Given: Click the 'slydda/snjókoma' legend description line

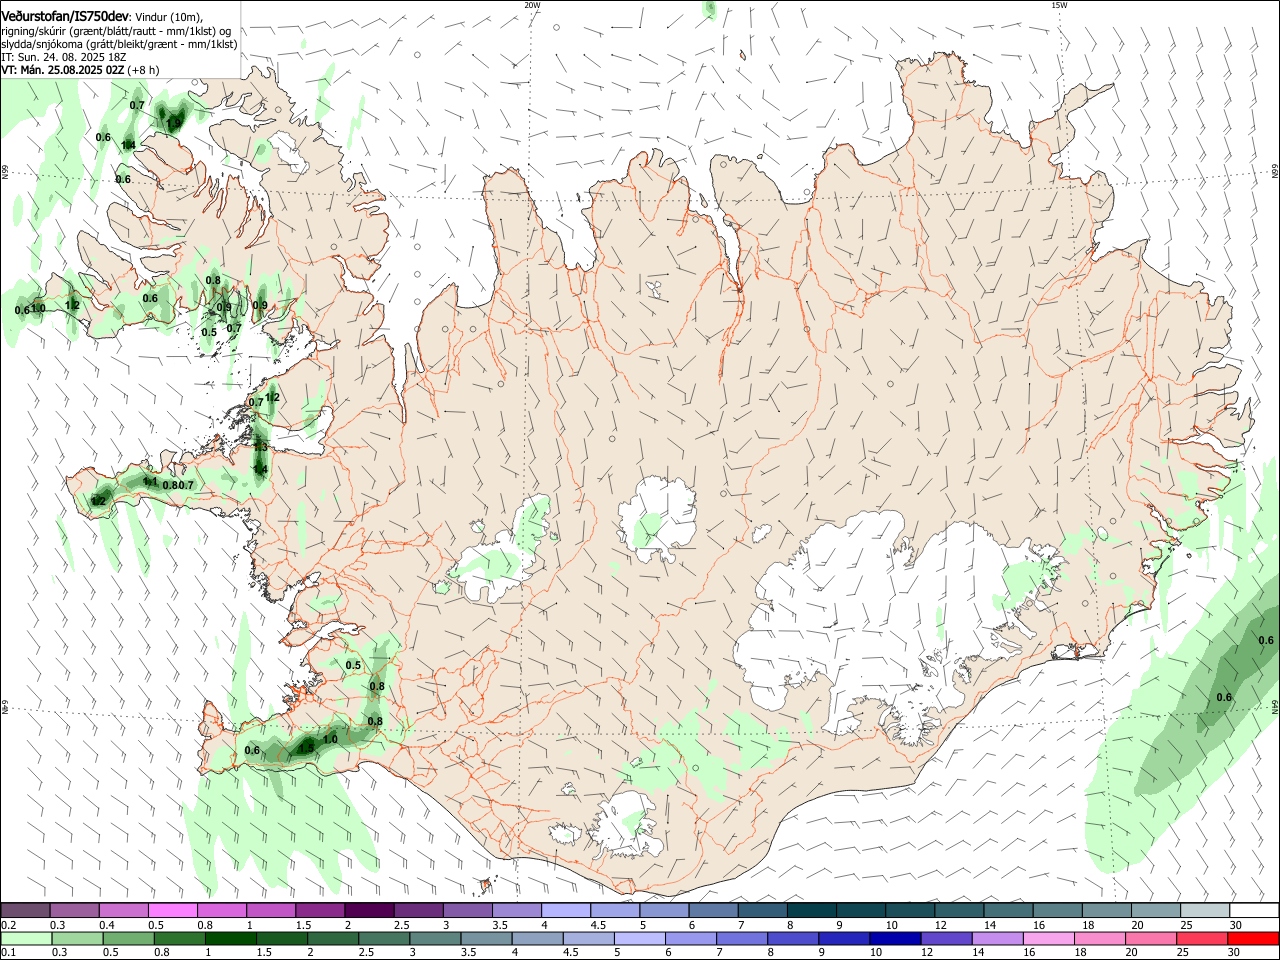Looking at the screenshot, I should (119, 44).
